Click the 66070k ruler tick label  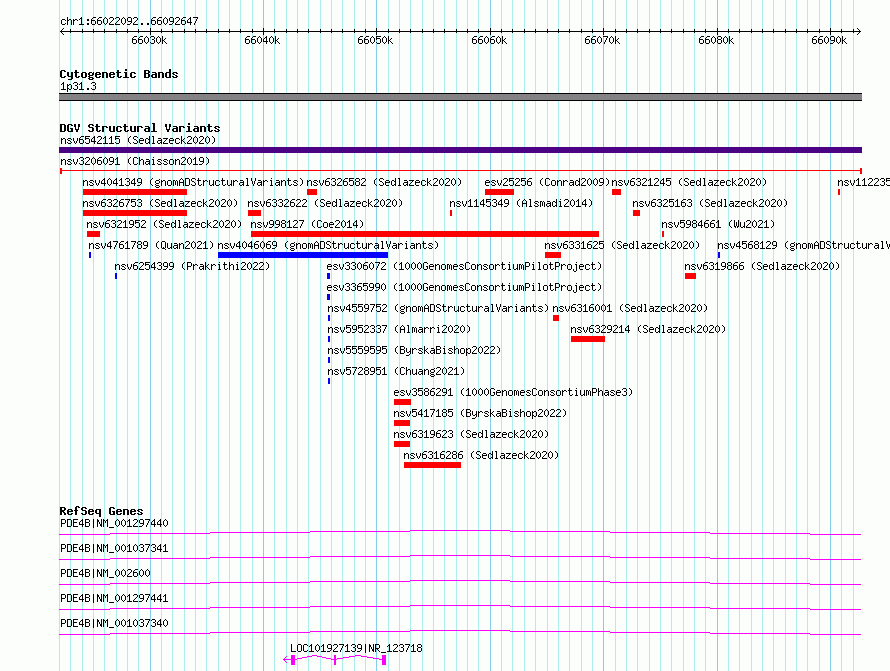click(602, 40)
